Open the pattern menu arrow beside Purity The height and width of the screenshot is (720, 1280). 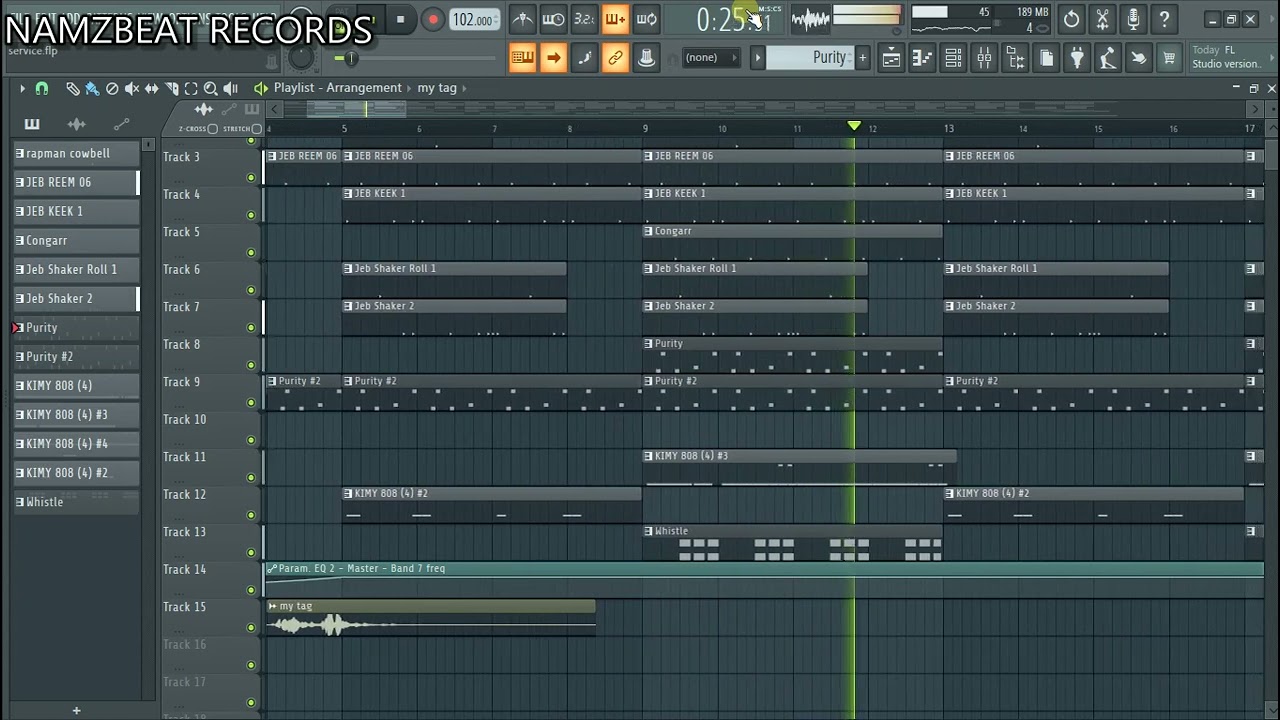[757, 58]
